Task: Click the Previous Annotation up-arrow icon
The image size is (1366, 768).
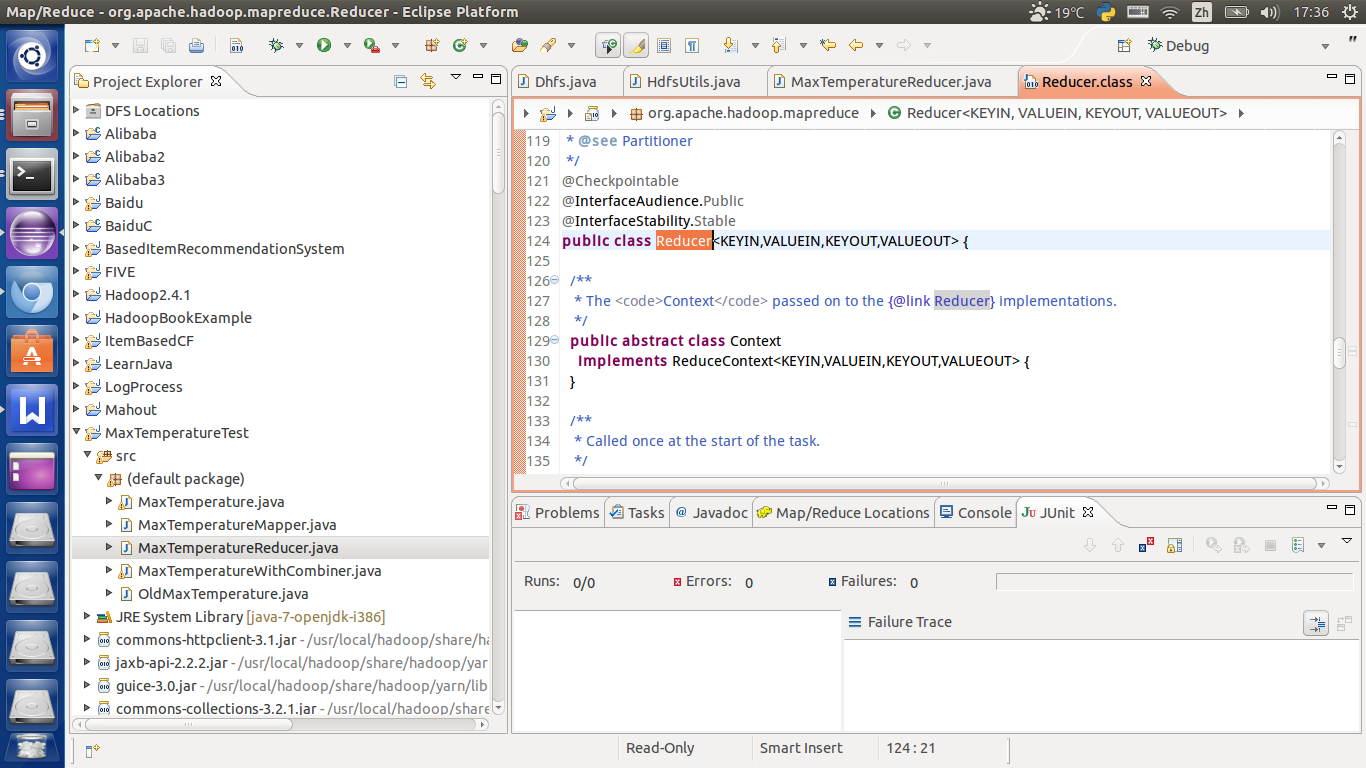Action: (x=778, y=46)
